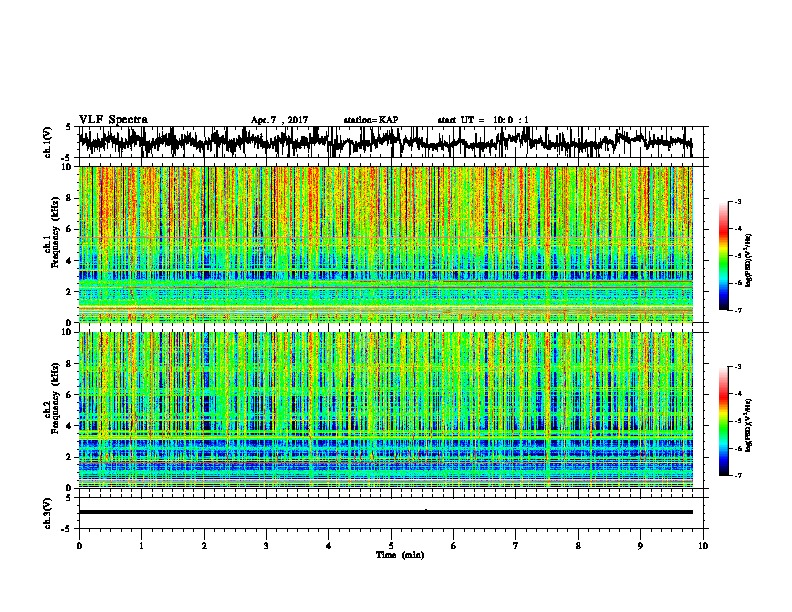
Task: Click the ch.1 voltage waveform trace
Action: pyautogui.click(x=385, y=141)
